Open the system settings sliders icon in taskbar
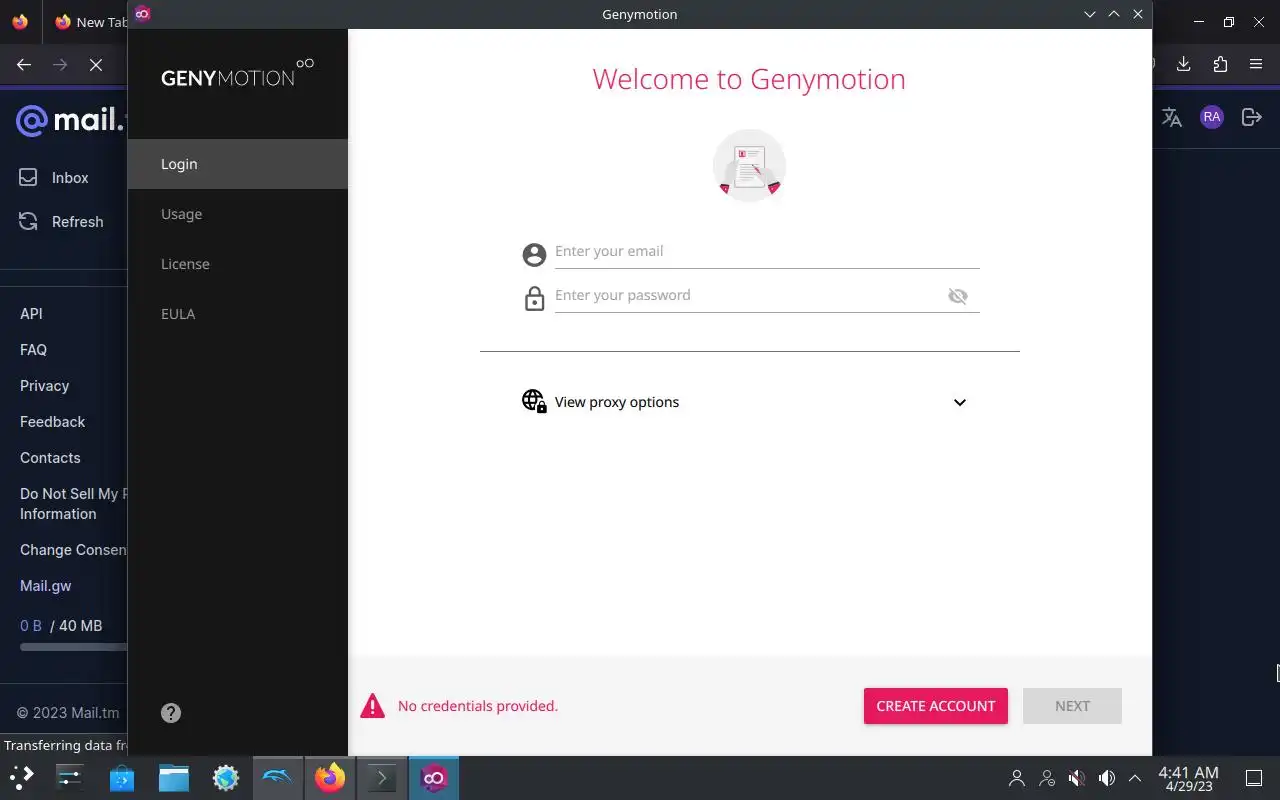Screen dimensions: 1280x800 pos(69,777)
